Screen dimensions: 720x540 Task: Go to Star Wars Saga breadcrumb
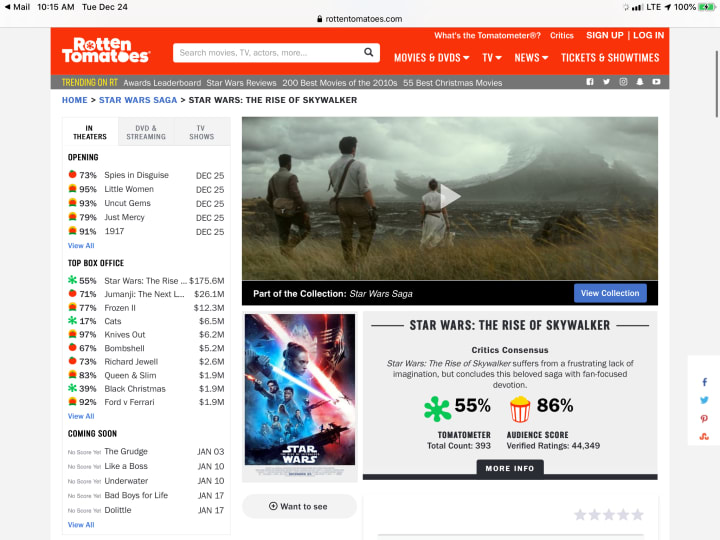pyautogui.click(x=138, y=100)
